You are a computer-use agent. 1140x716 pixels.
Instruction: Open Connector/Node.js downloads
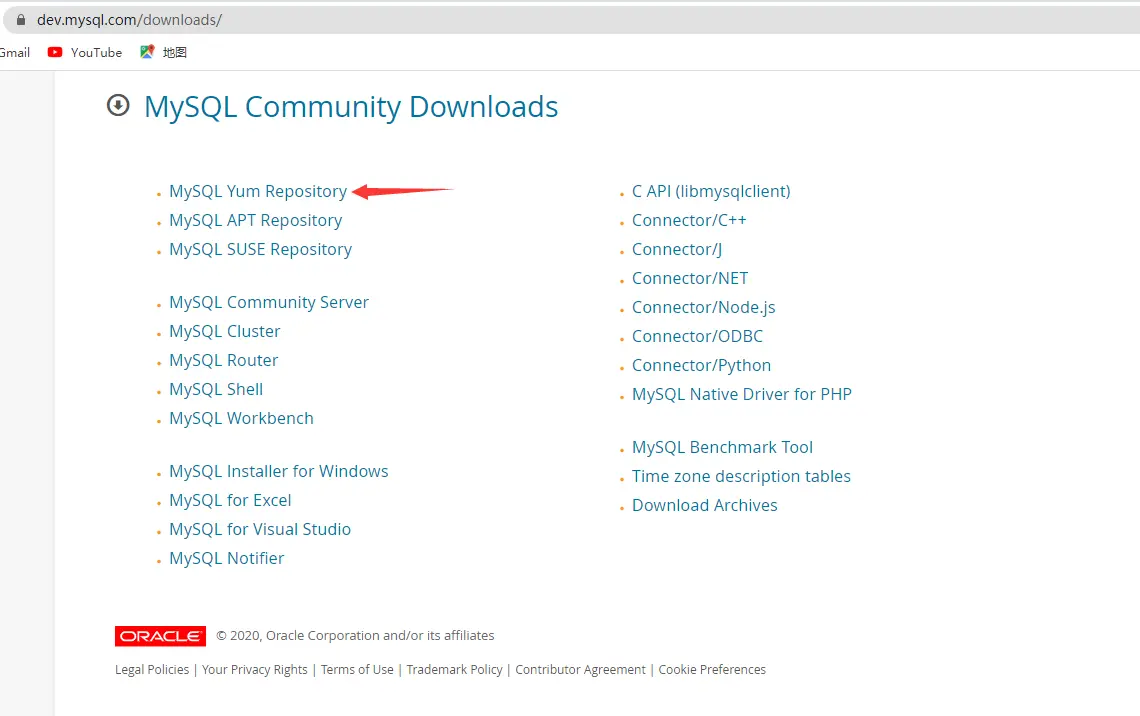tap(704, 307)
